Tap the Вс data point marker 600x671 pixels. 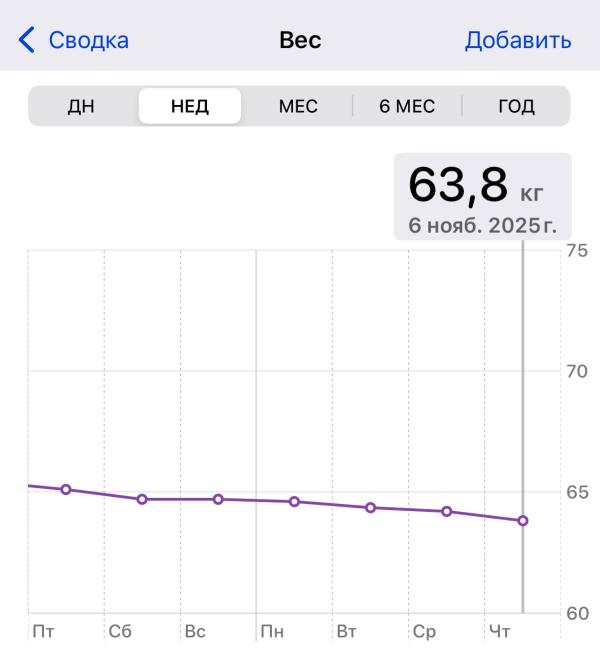[218, 499]
